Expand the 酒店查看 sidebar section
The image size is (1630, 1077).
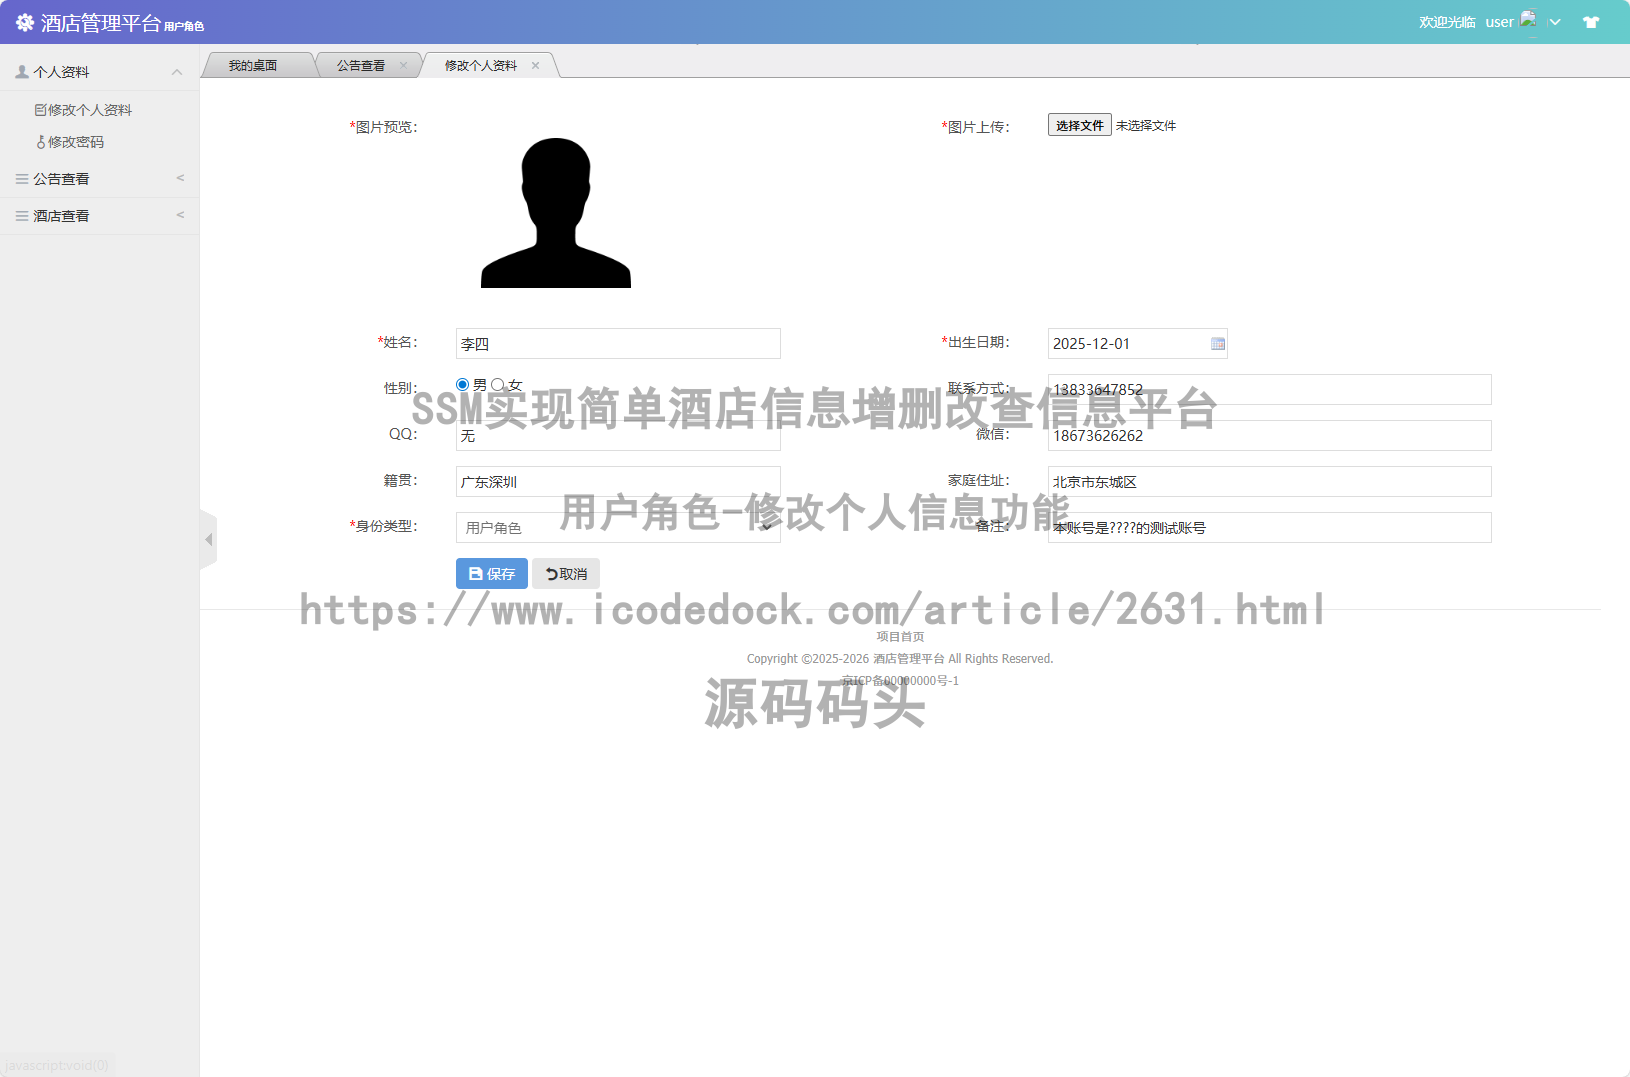tap(180, 215)
